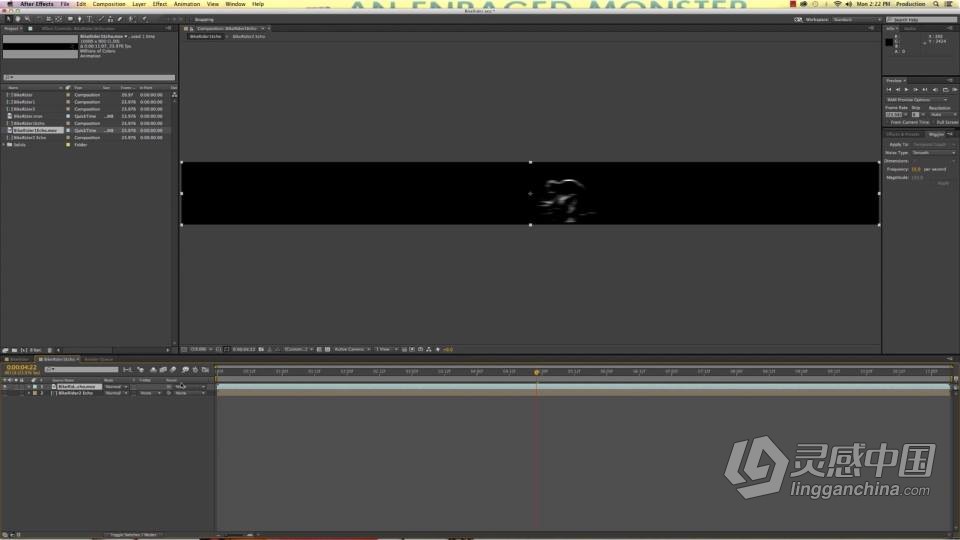Image resolution: width=960 pixels, height=540 pixels.
Task: Open the Animation menu
Action: click(x=187, y=4)
